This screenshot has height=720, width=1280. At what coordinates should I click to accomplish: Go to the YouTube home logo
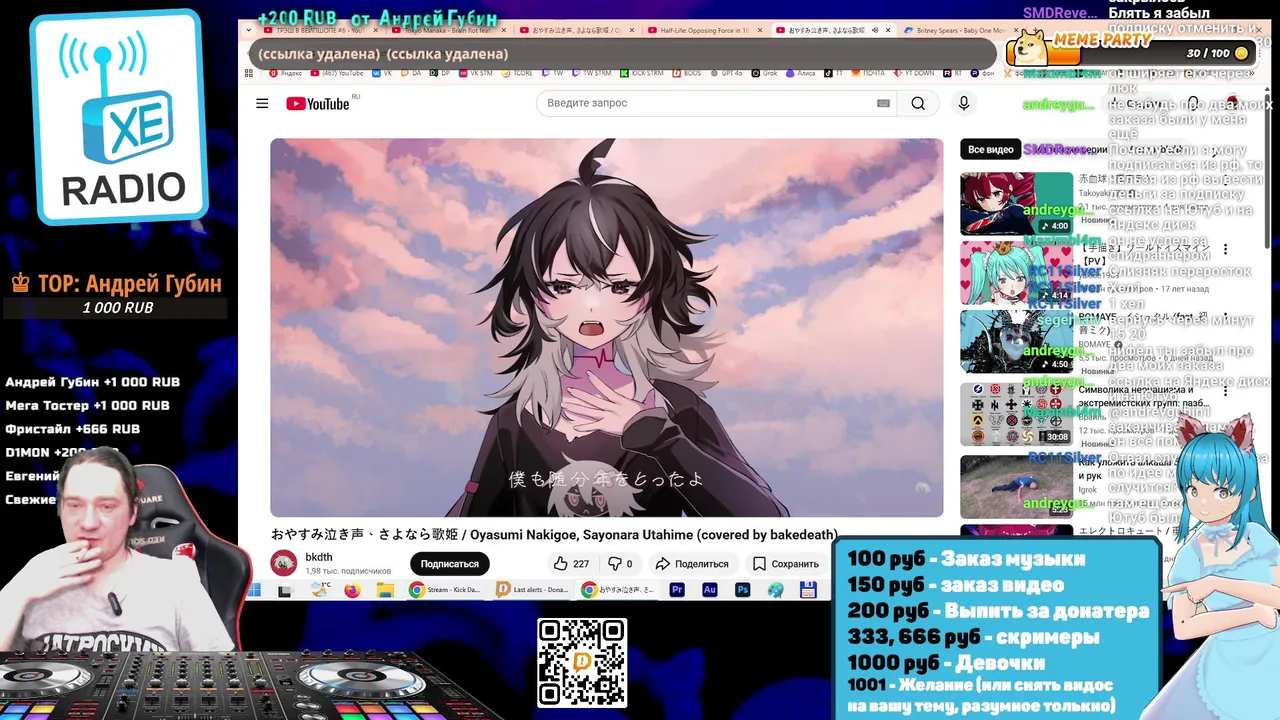[x=318, y=104]
